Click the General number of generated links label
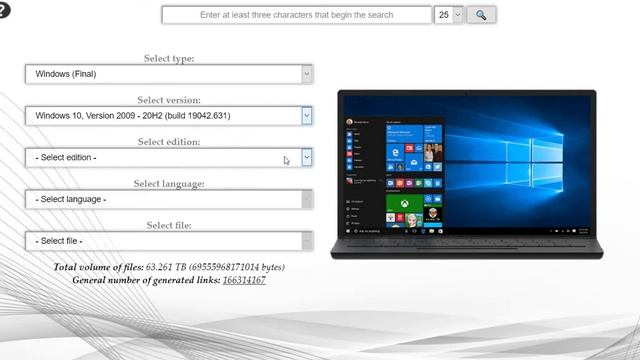The height and width of the screenshot is (360, 640). tap(146, 280)
